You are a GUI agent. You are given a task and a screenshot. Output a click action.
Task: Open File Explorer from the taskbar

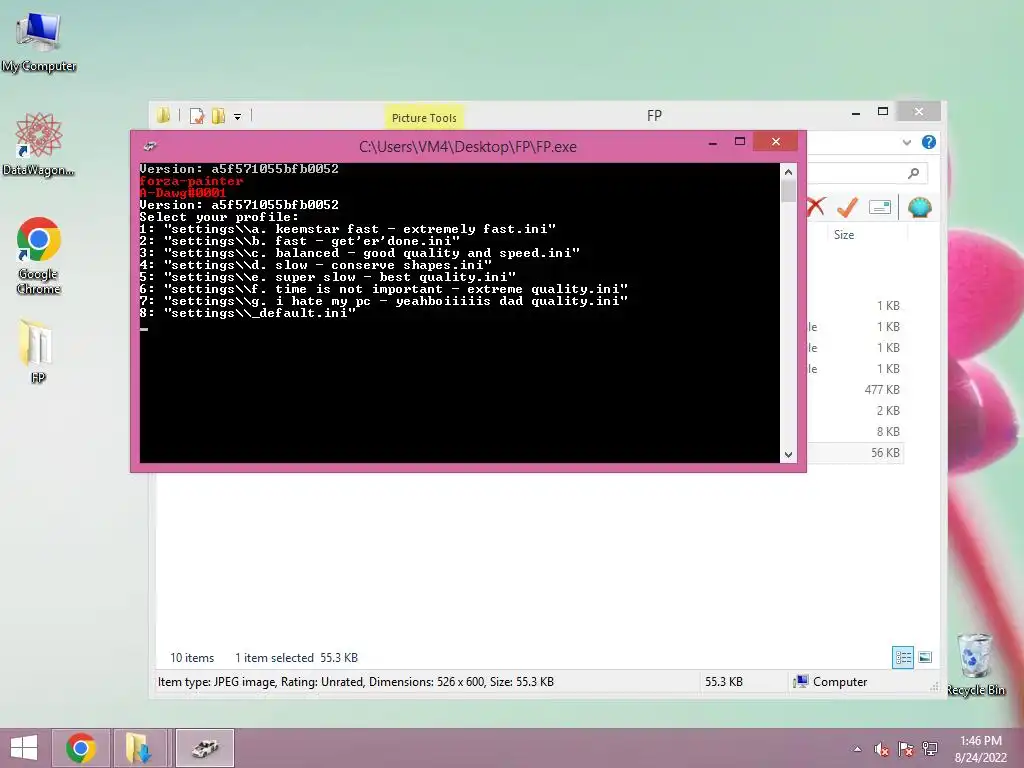coord(139,748)
